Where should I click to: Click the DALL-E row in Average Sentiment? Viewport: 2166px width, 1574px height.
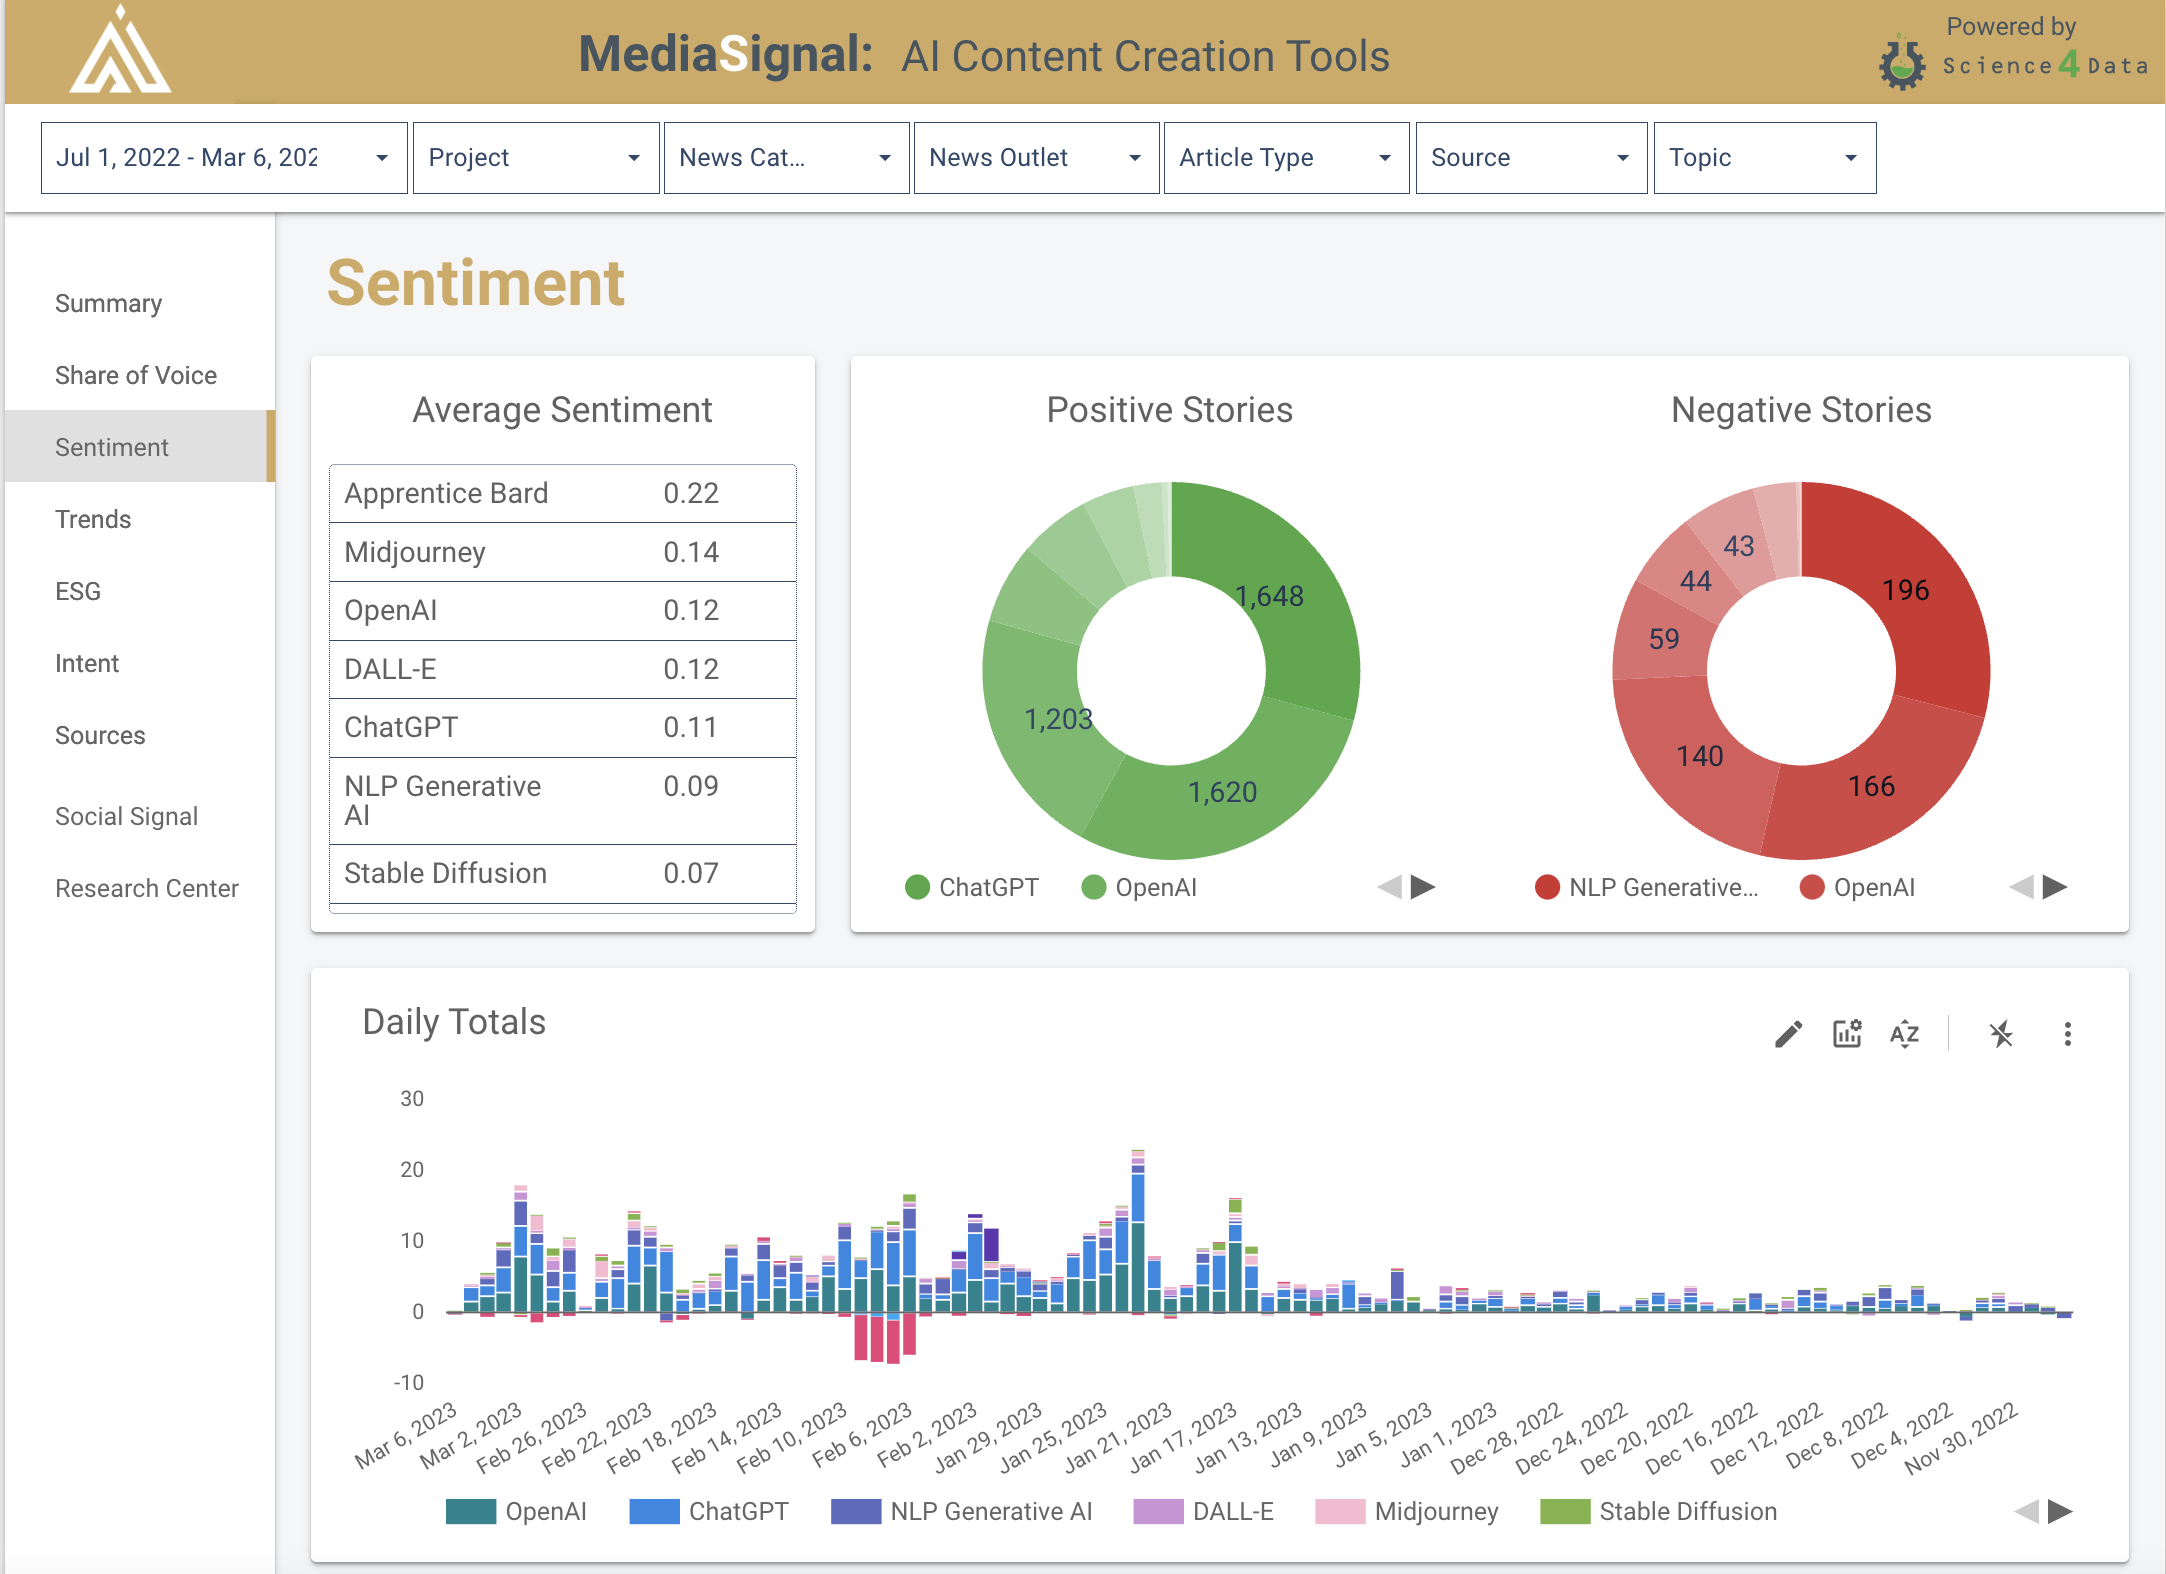(x=563, y=669)
